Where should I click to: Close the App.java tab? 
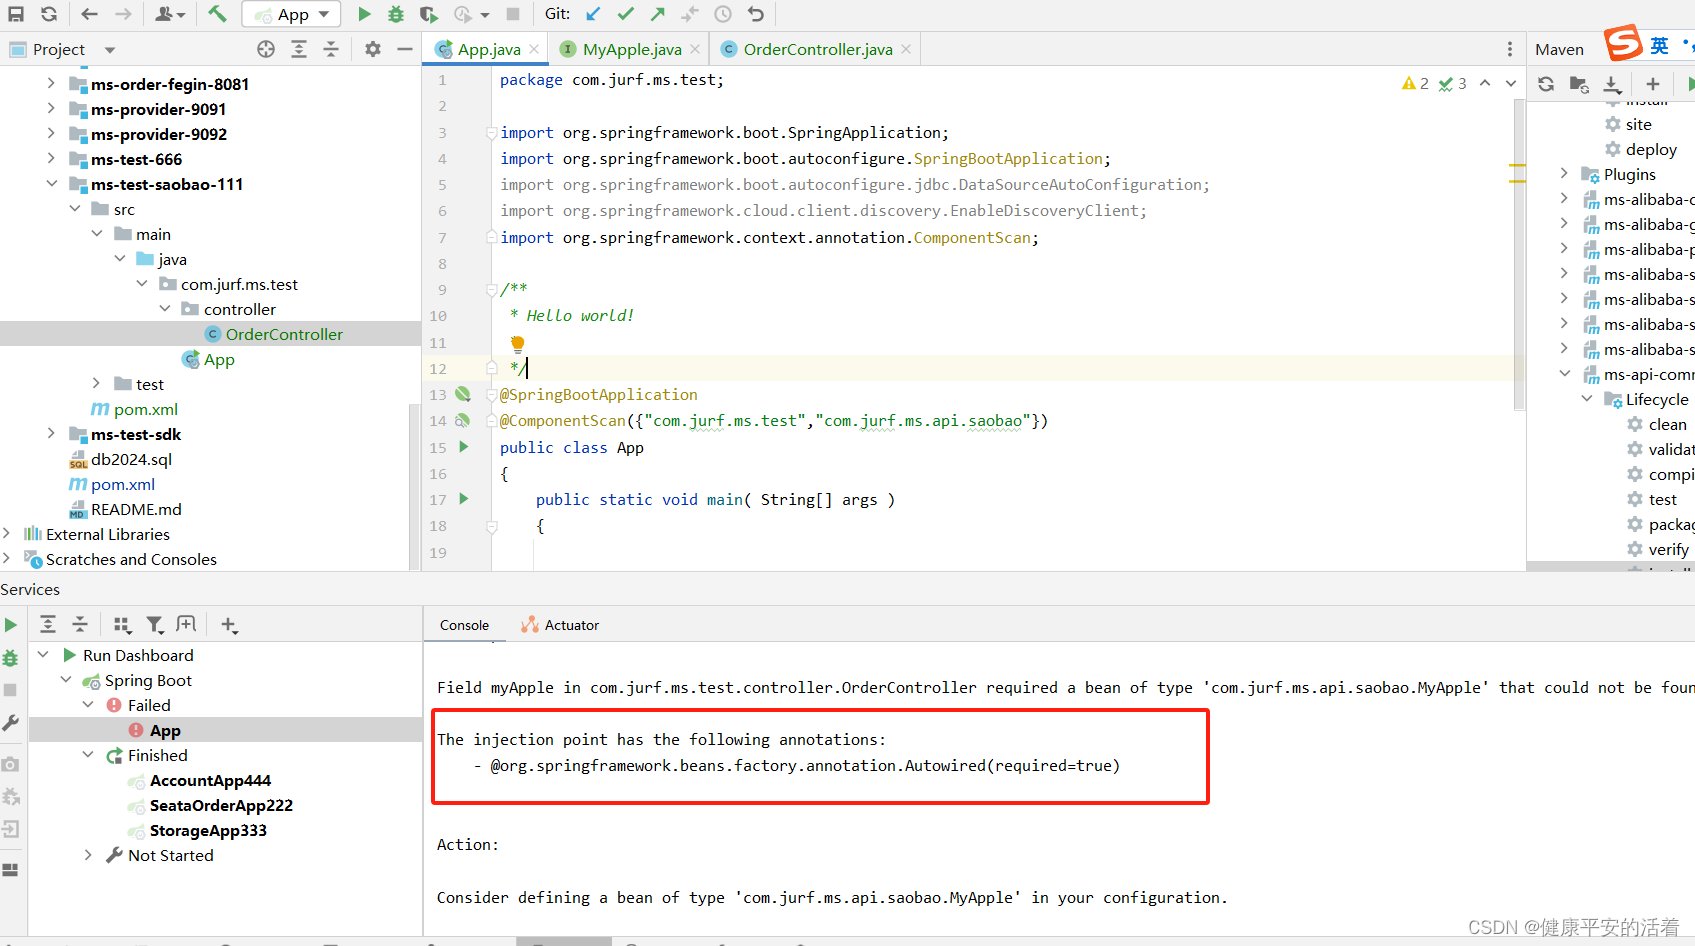(x=534, y=49)
